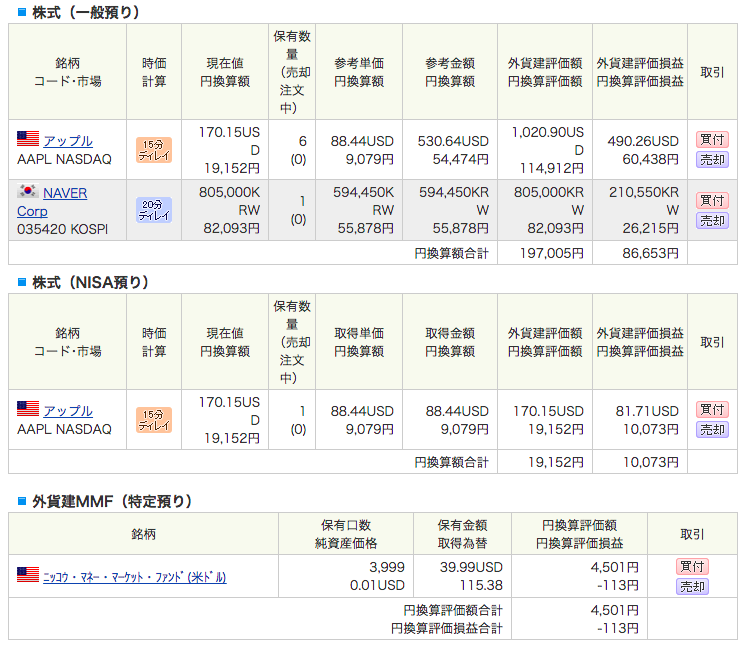Select -113円 in 円換算評価損益合計 row
753x654 pixels.
pyautogui.click(x=618, y=628)
